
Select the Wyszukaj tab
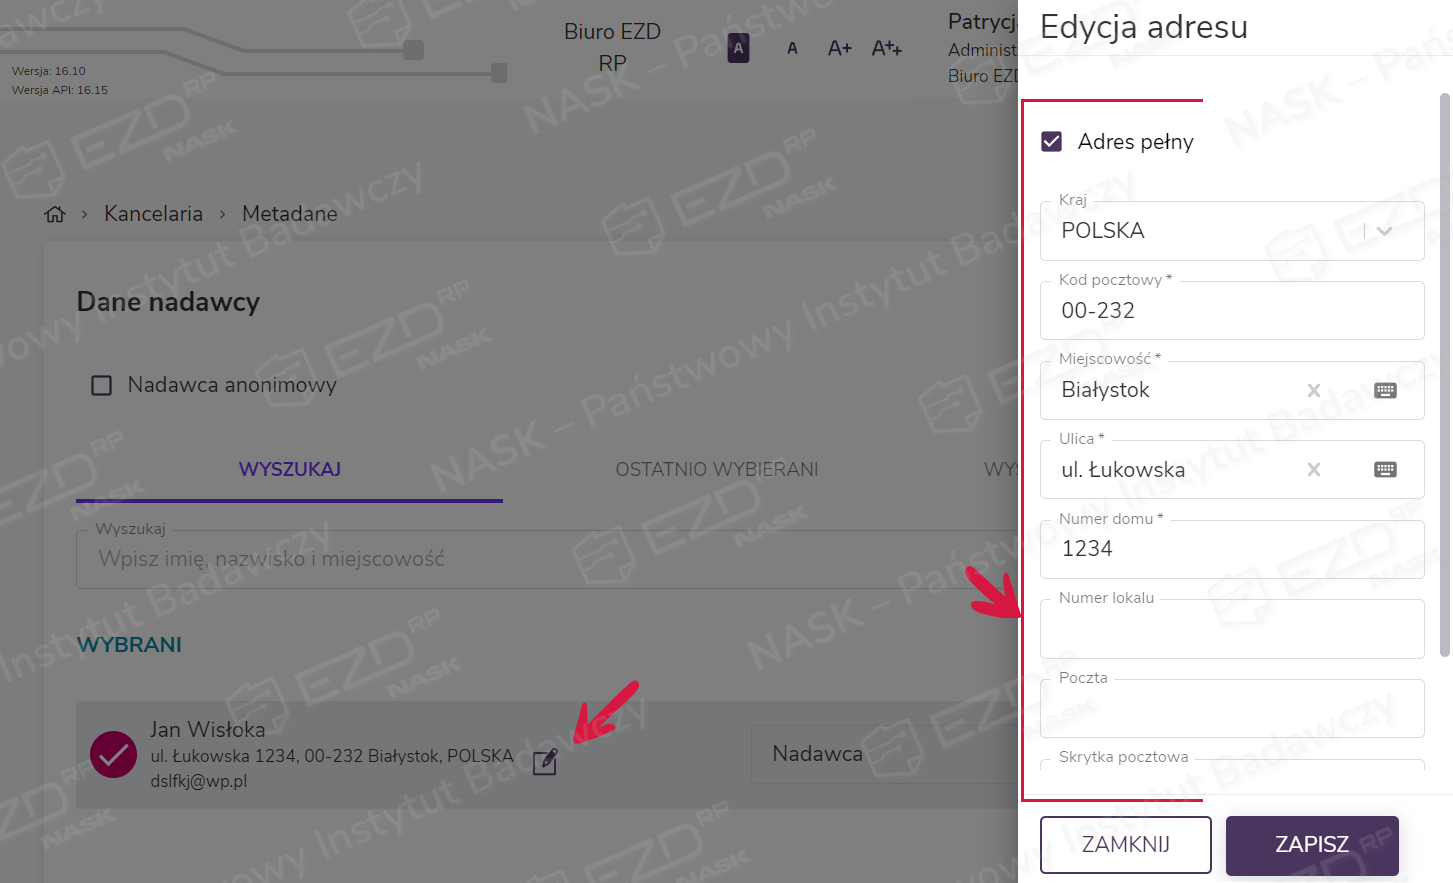290,469
